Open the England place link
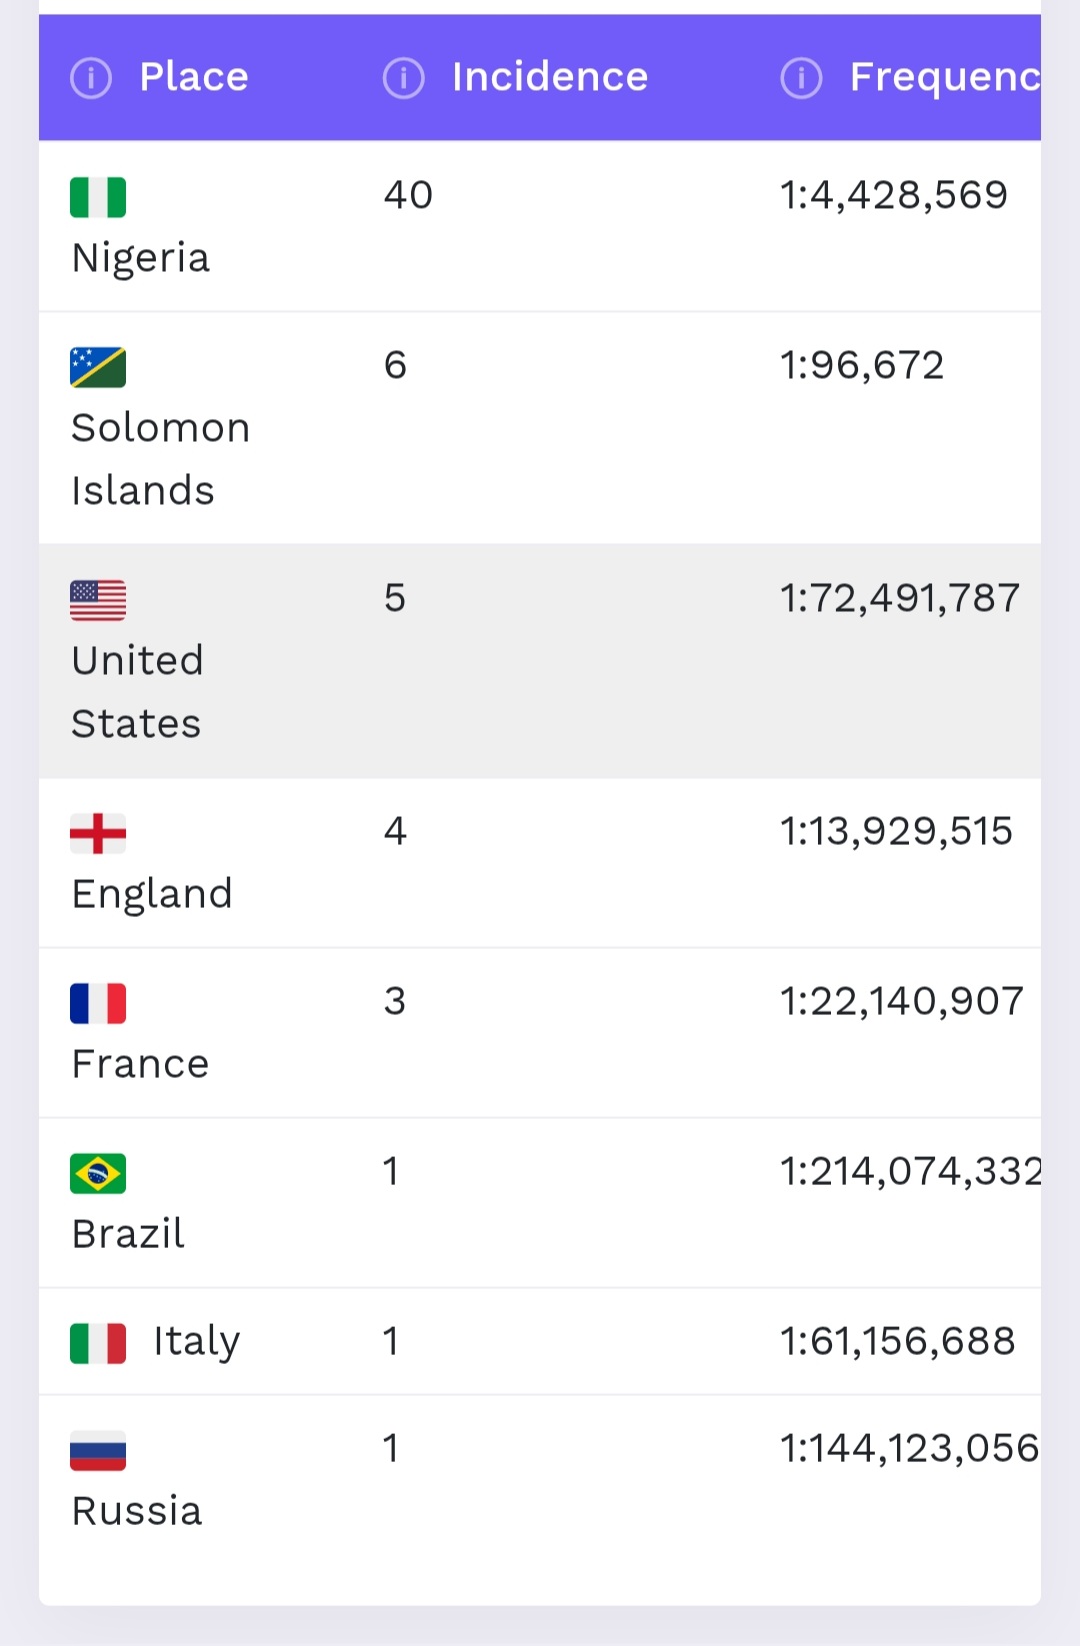The image size is (1080, 1646). click(152, 893)
